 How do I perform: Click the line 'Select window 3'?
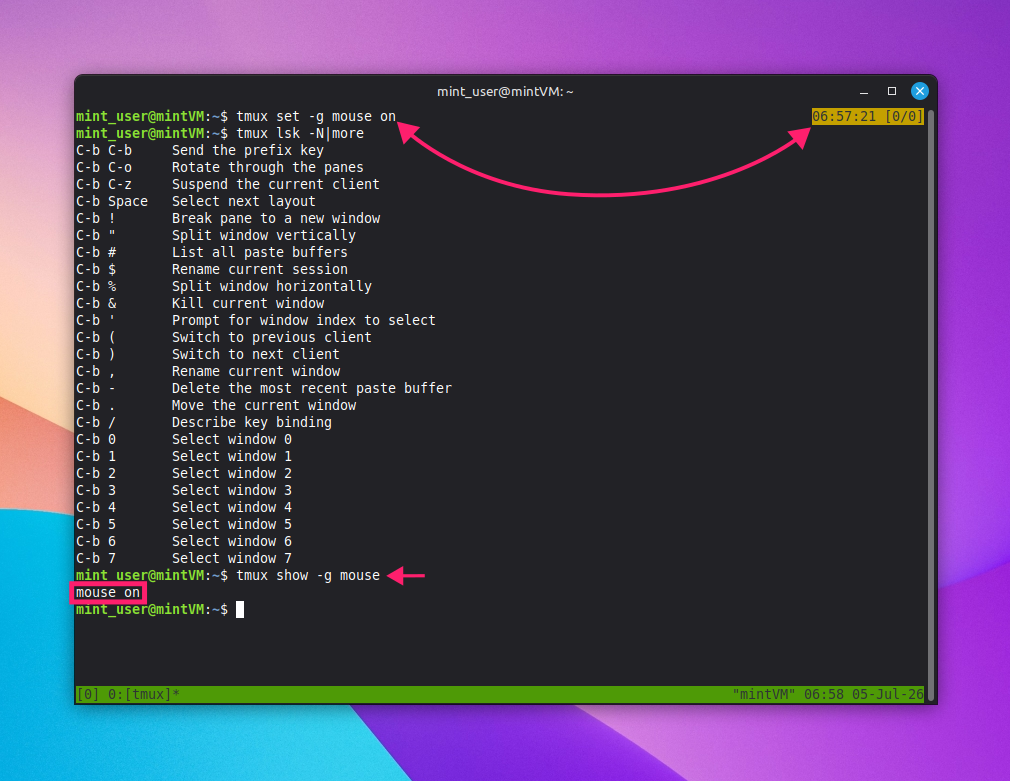pos(231,490)
